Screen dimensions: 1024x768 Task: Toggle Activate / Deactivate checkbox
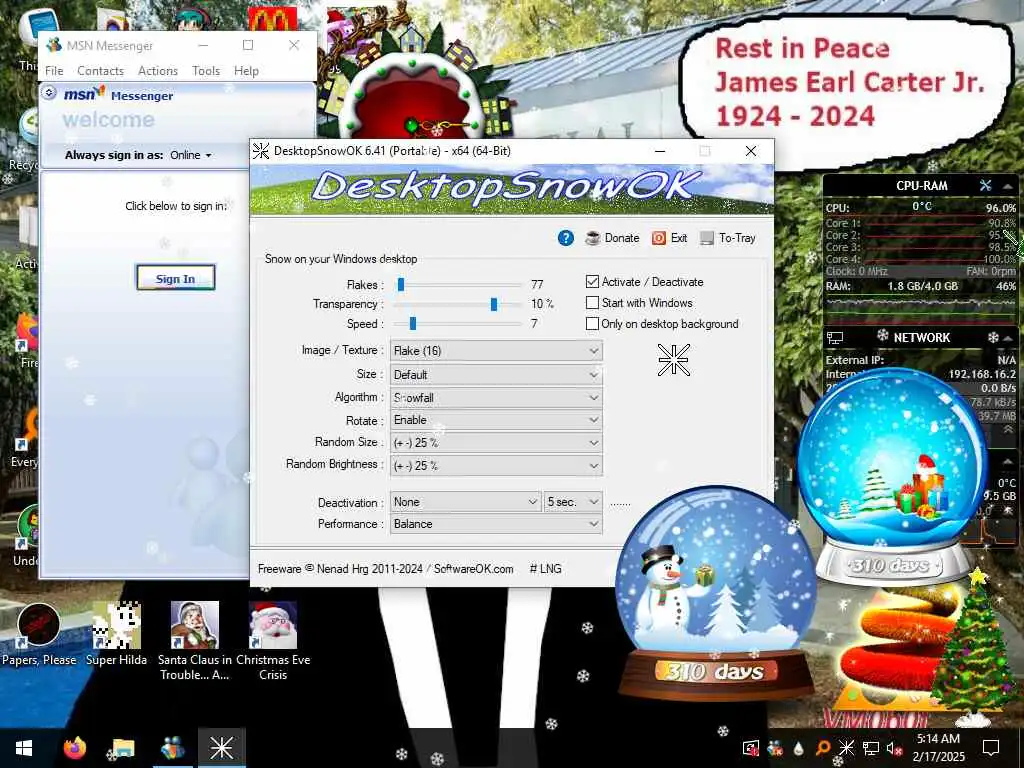592,282
